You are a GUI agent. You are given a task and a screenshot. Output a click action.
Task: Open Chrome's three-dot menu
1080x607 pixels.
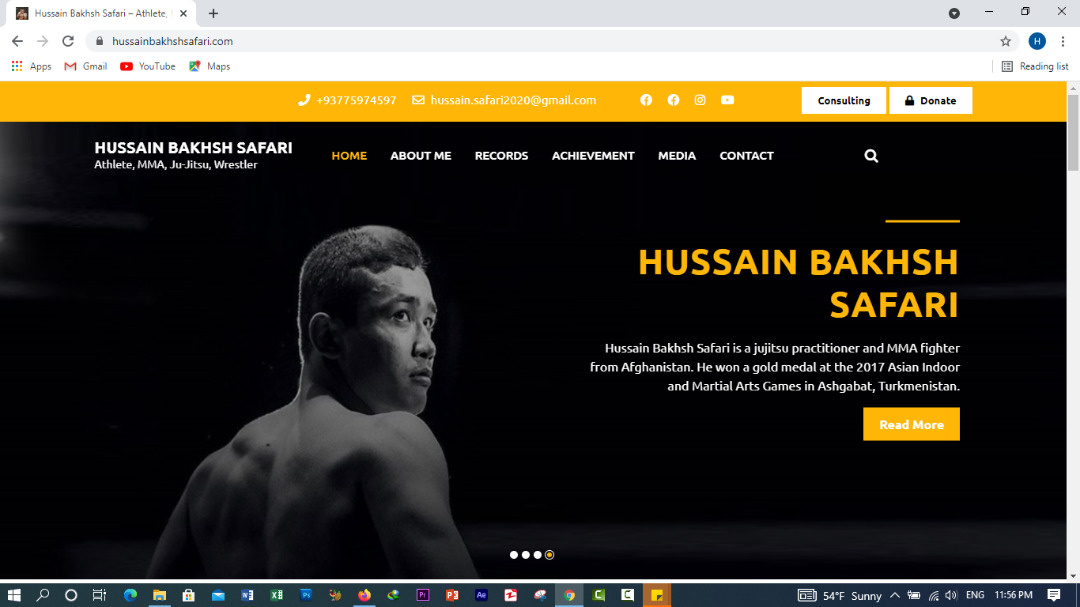point(1063,41)
